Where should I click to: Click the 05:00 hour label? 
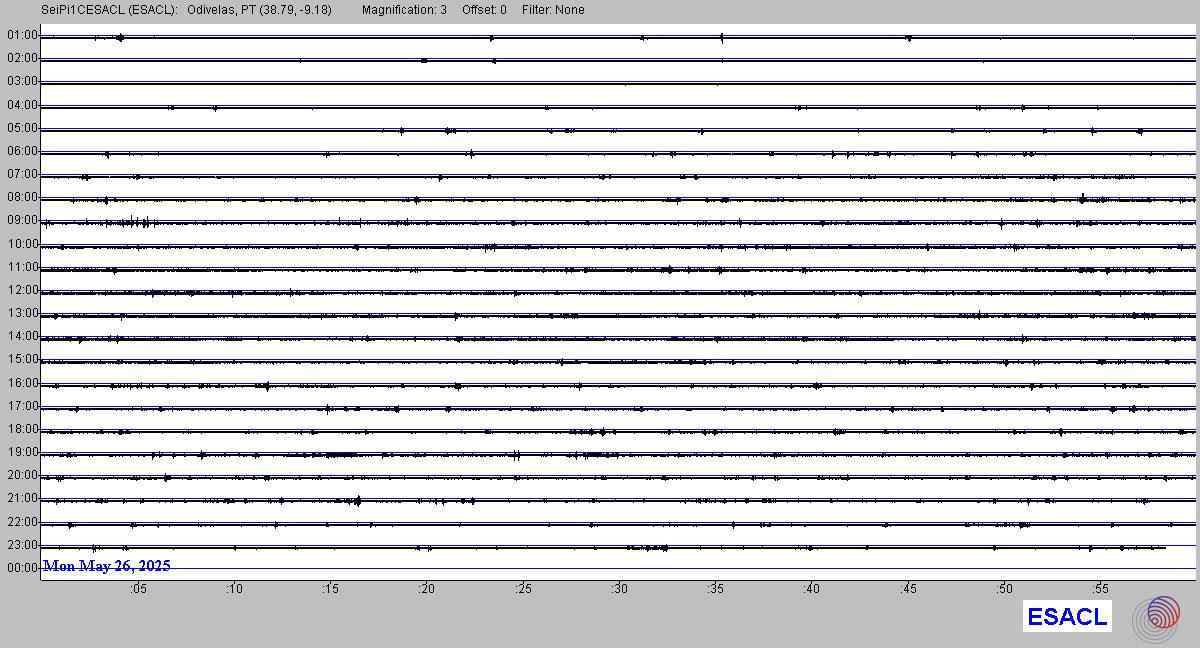click(x=22, y=128)
